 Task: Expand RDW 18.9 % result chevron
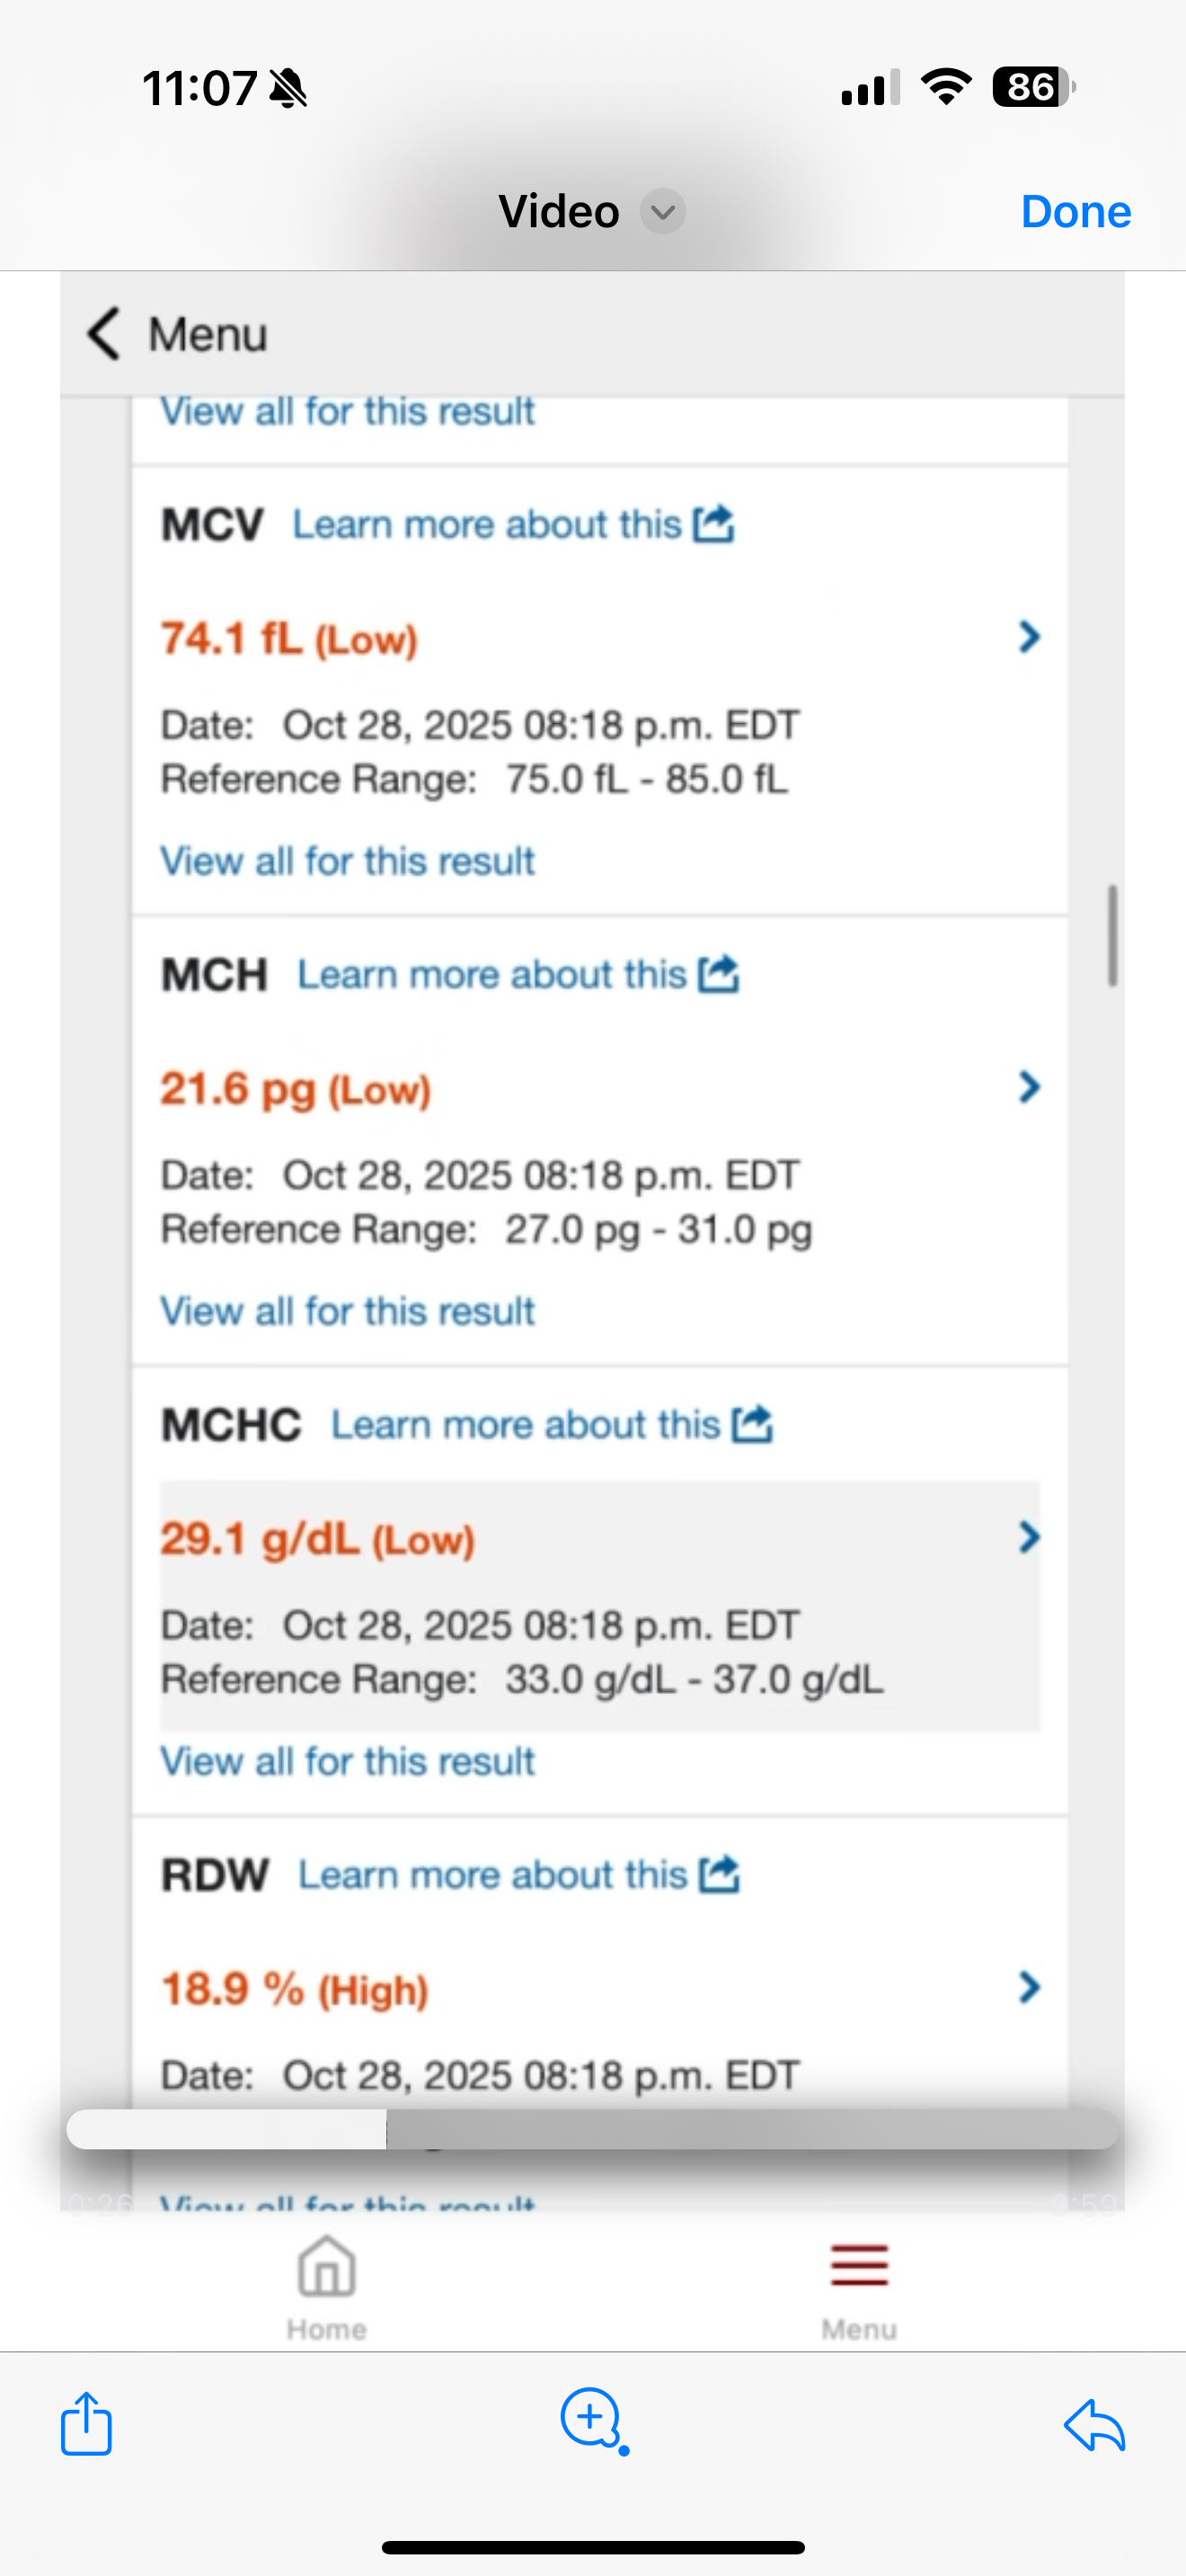1029,1987
